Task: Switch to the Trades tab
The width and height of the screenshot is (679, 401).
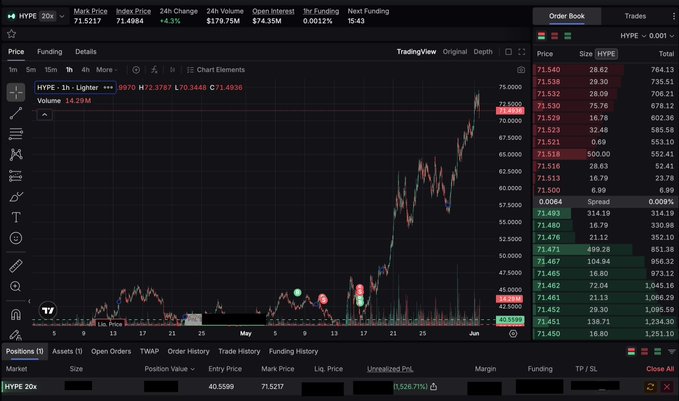Action: coord(635,16)
